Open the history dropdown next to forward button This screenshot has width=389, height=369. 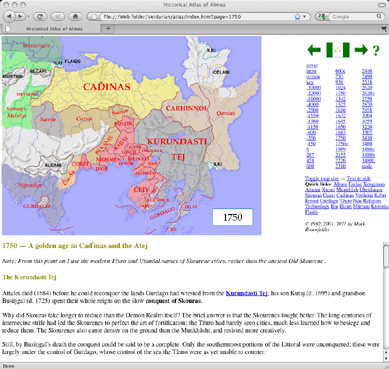pyautogui.click(x=28, y=16)
